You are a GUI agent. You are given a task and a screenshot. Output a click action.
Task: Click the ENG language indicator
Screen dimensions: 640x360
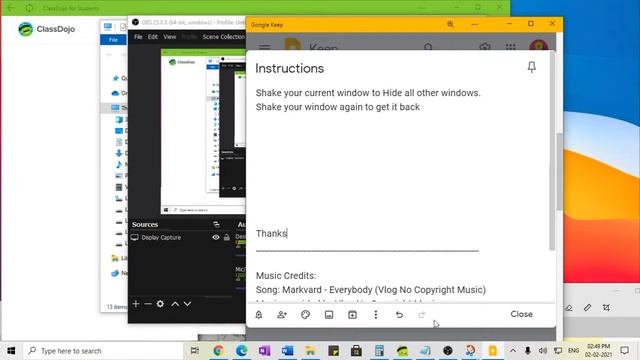pos(573,351)
